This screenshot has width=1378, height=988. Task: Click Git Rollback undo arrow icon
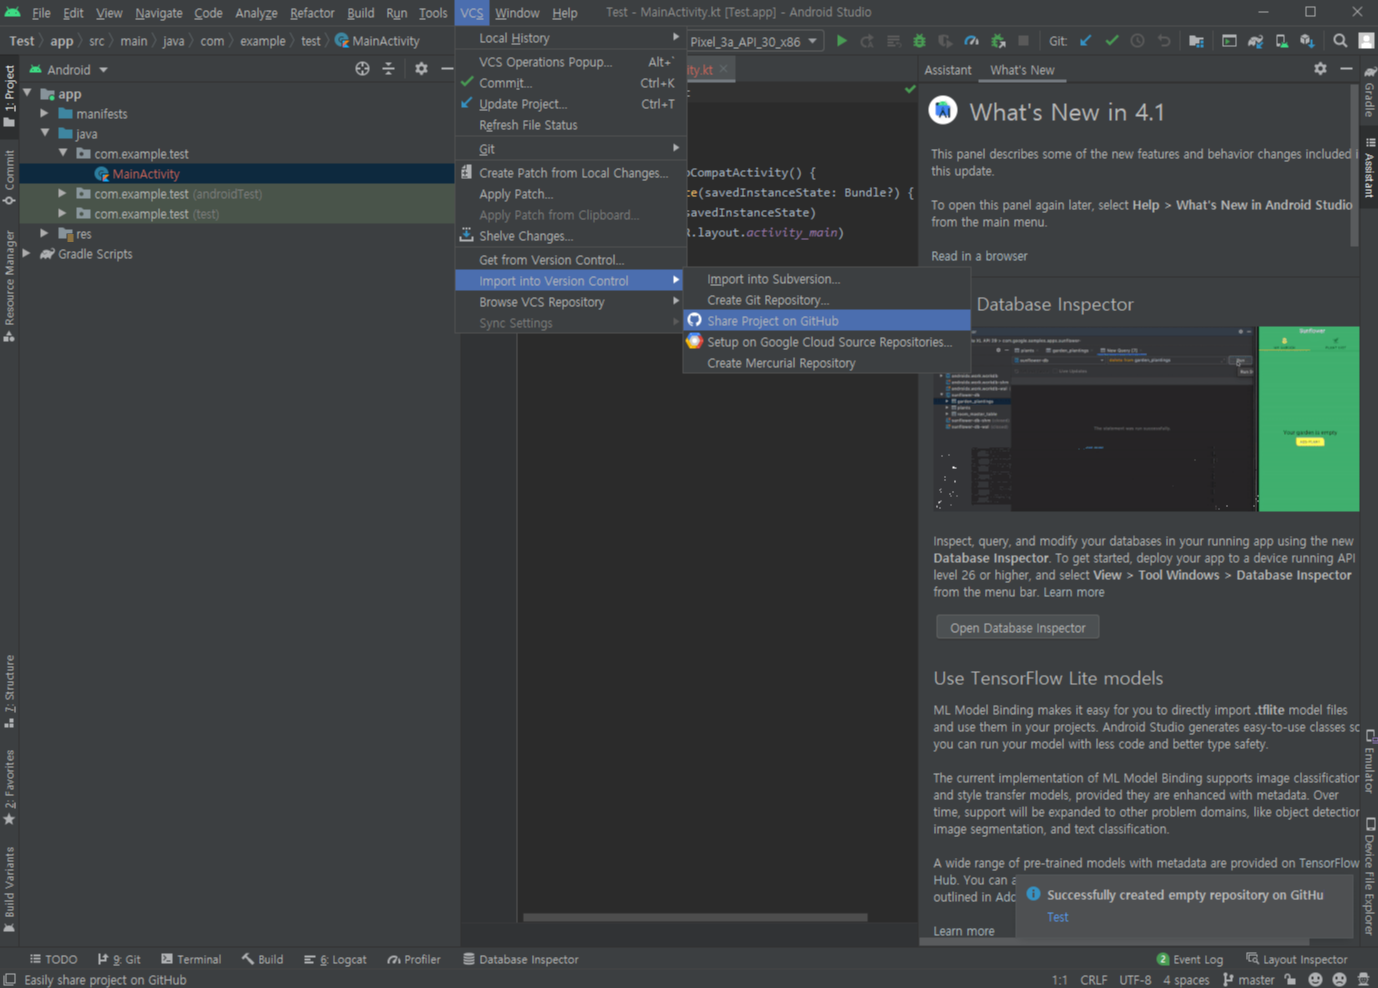[1164, 41]
